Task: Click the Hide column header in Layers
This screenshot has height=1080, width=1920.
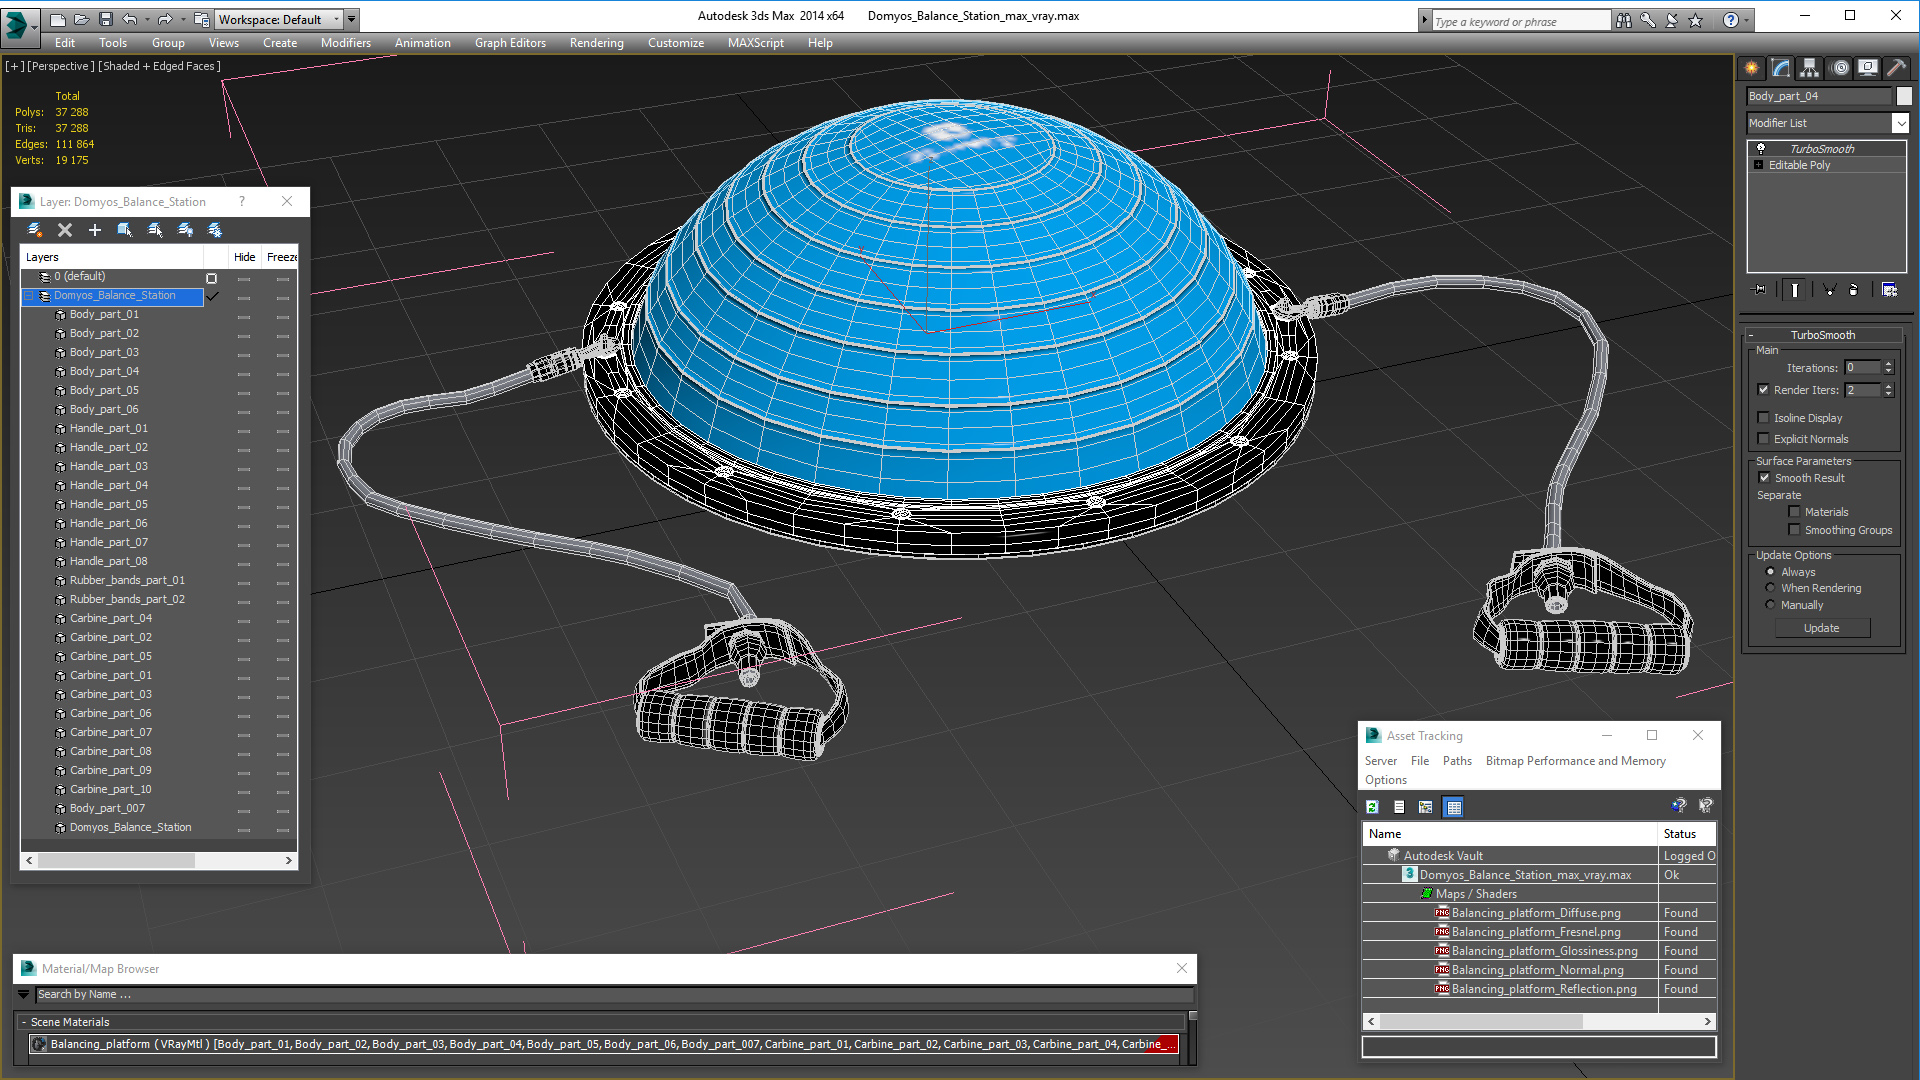Action: point(244,257)
